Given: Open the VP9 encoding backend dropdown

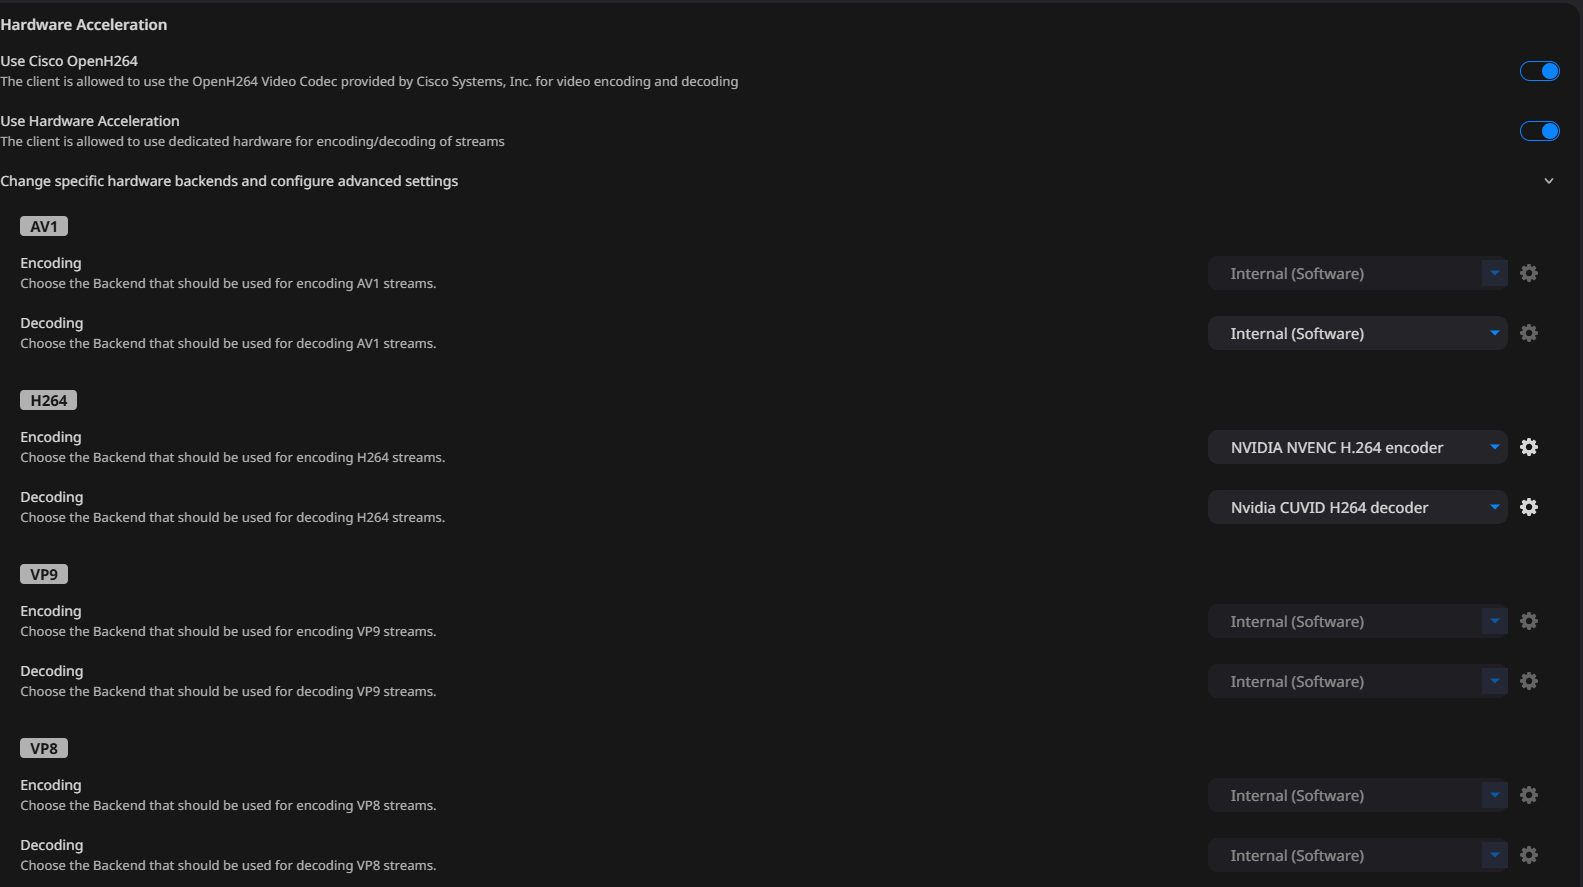Looking at the screenshot, I should pos(1357,621).
